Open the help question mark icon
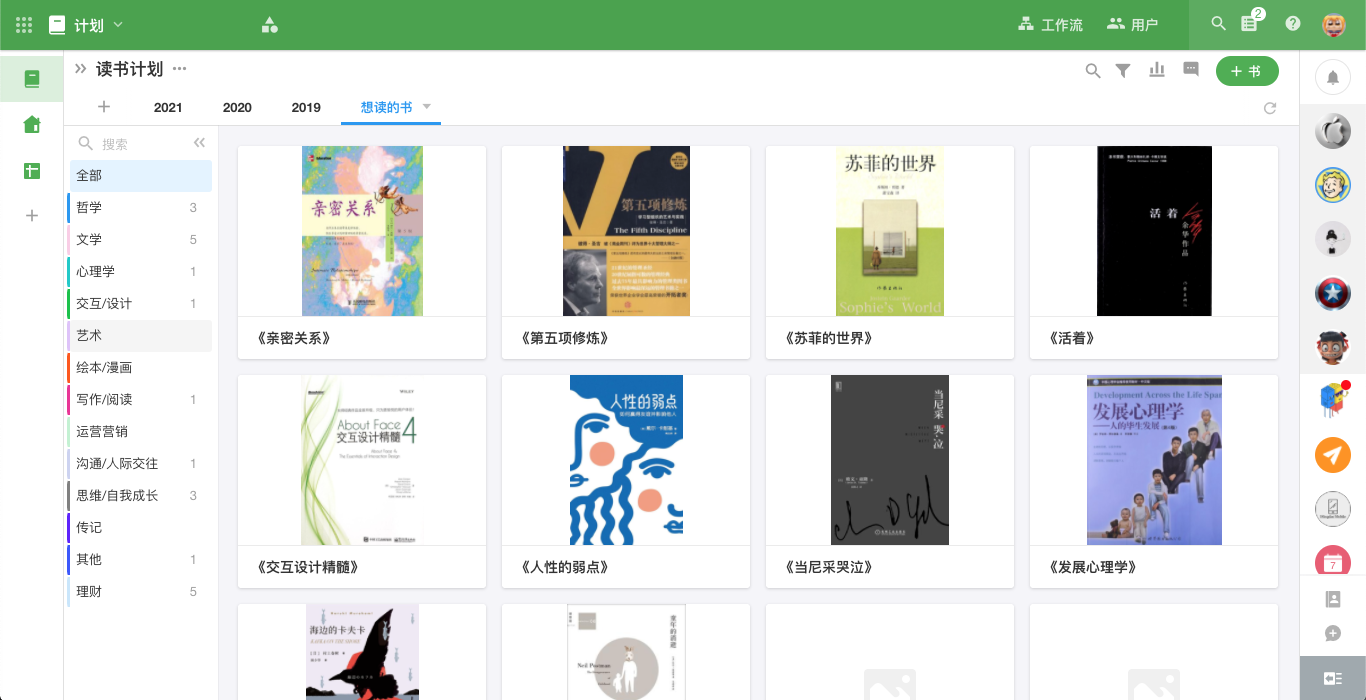The height and width of the screenshot is (700, 1366). pos(1293,23)
